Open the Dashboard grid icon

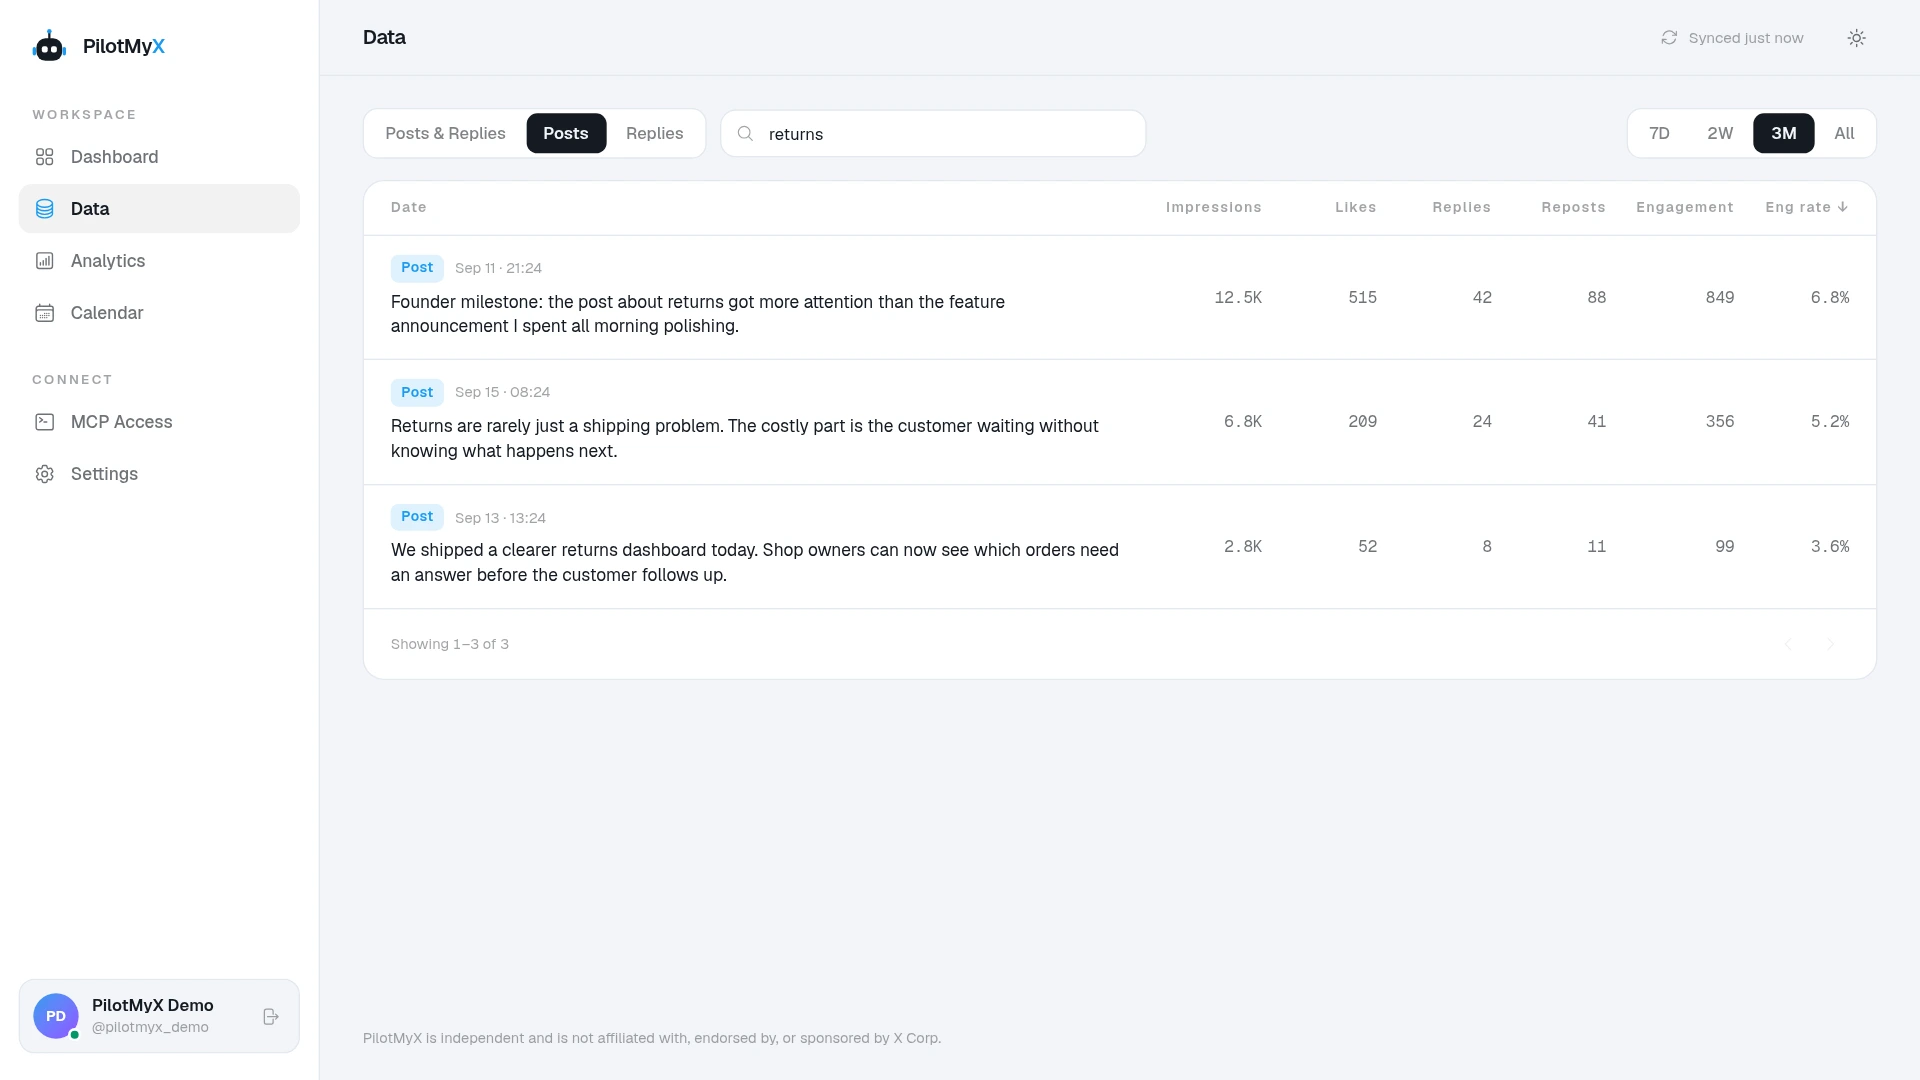[x=45, y=157]
